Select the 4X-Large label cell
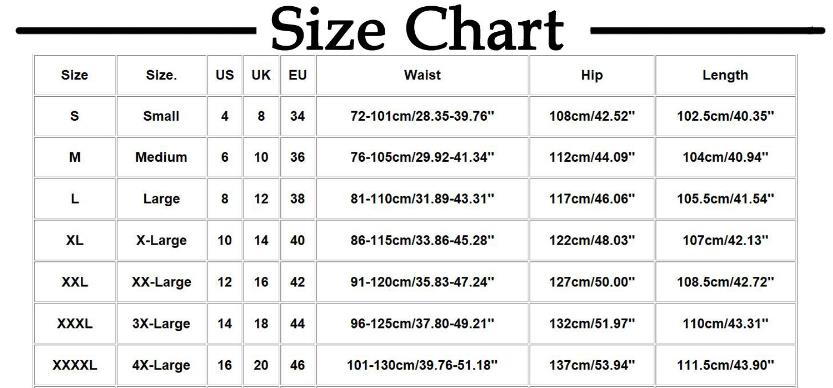 (161, 366)
